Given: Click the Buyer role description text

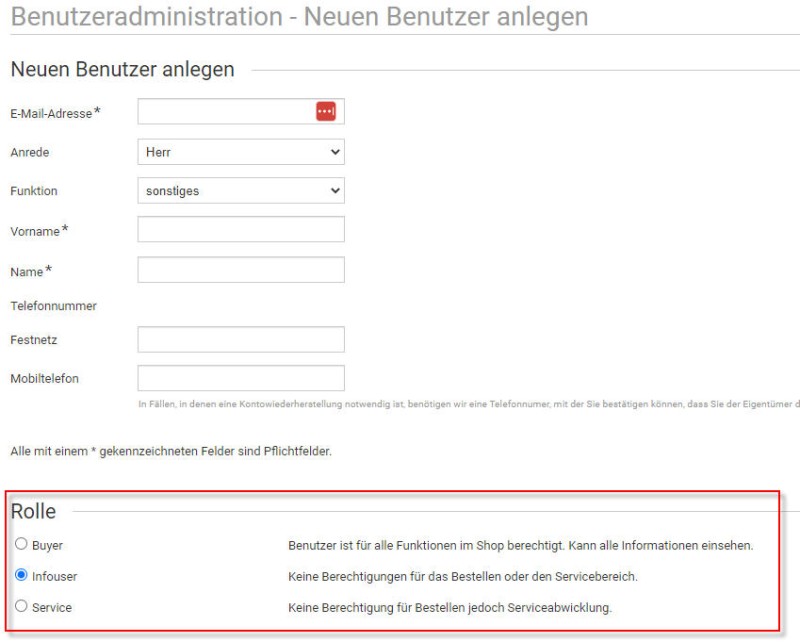Looking at the screenshot, I should point(520,546).
